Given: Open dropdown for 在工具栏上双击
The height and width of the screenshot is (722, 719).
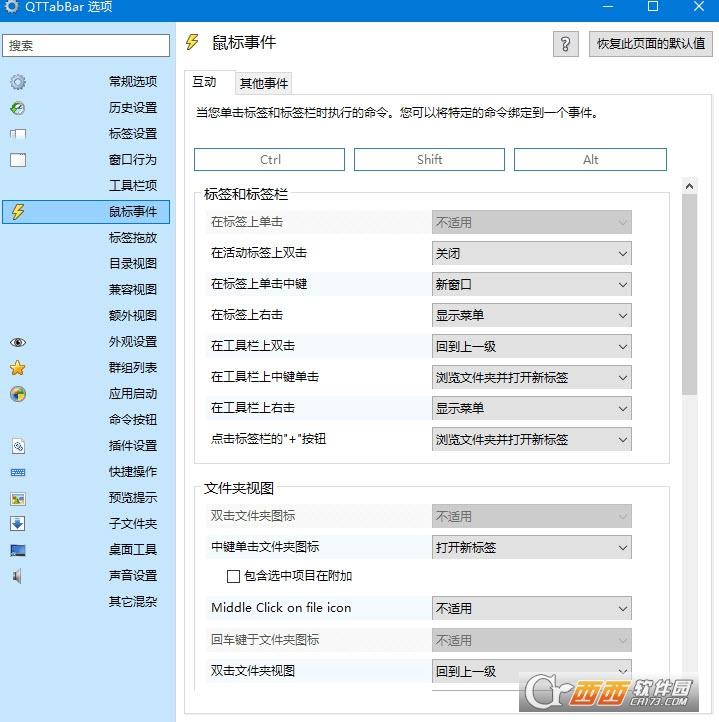Looking at the screenshot, I should tap(532, 346).
